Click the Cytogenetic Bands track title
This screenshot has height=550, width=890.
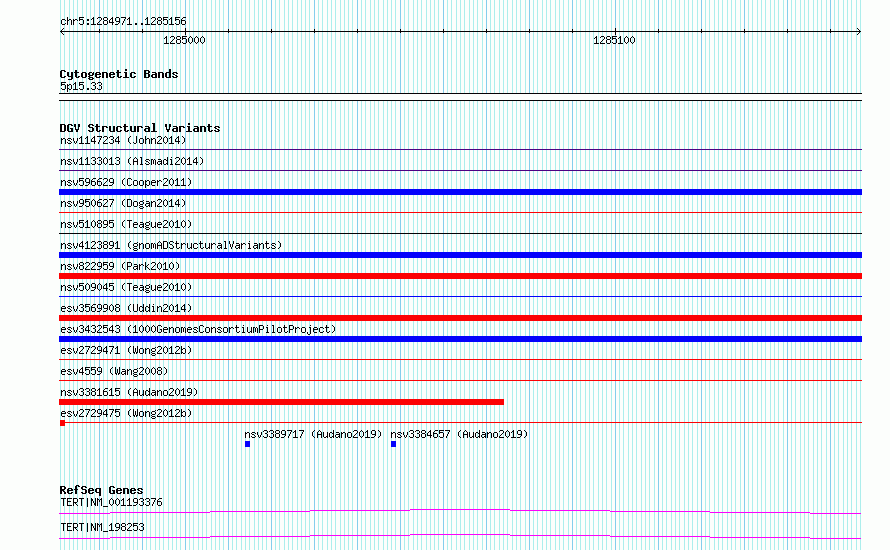(119, 74)
